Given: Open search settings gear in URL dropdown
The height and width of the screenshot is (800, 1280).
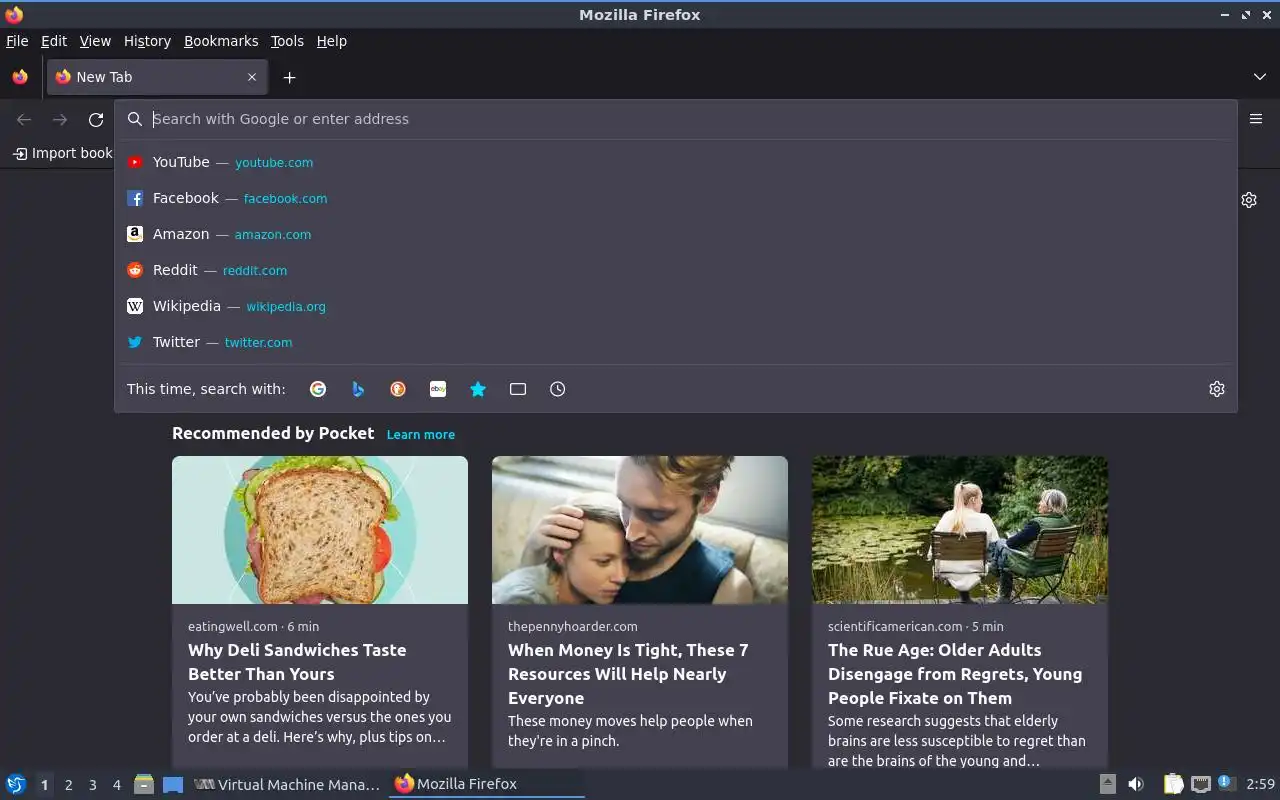Looking at the screenshot, I should pos(1217,389).
